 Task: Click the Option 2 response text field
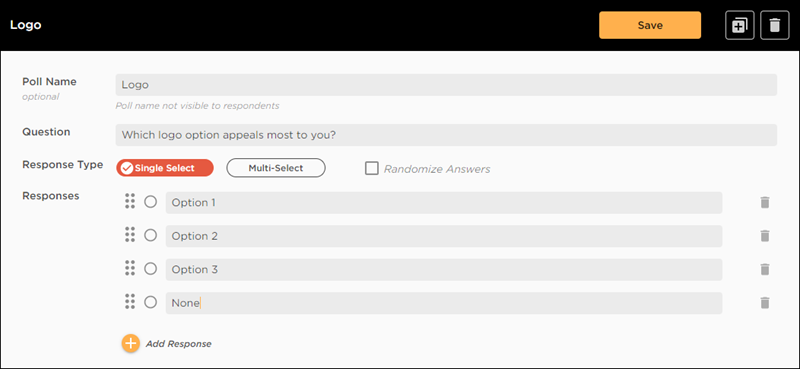(x=444, y=236)
